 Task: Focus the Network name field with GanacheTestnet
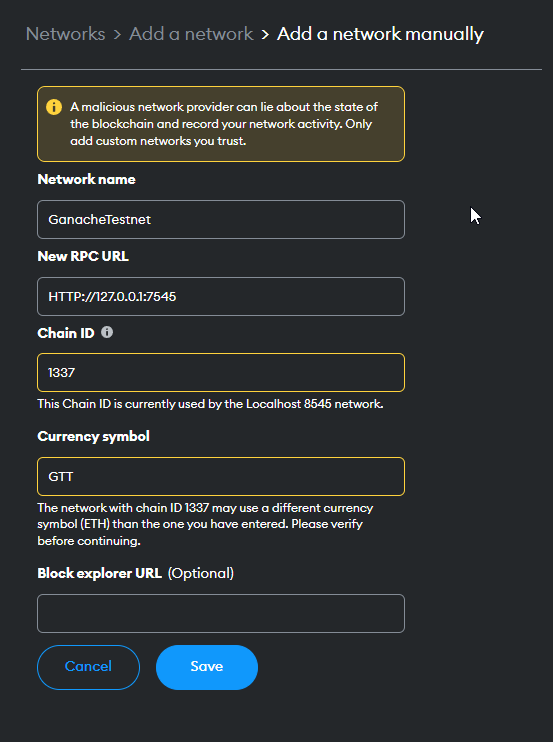tap(221, 220)
